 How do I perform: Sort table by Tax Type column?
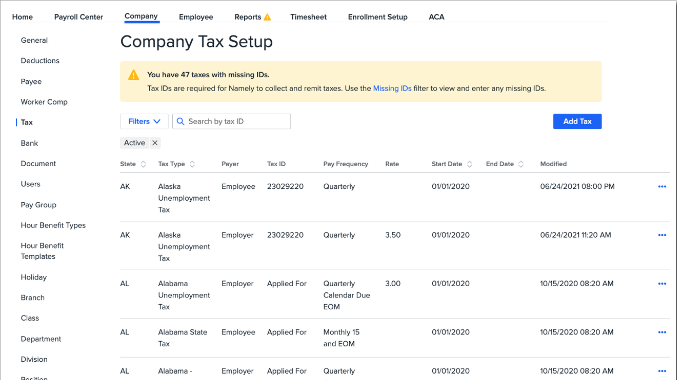coord(192,164)
